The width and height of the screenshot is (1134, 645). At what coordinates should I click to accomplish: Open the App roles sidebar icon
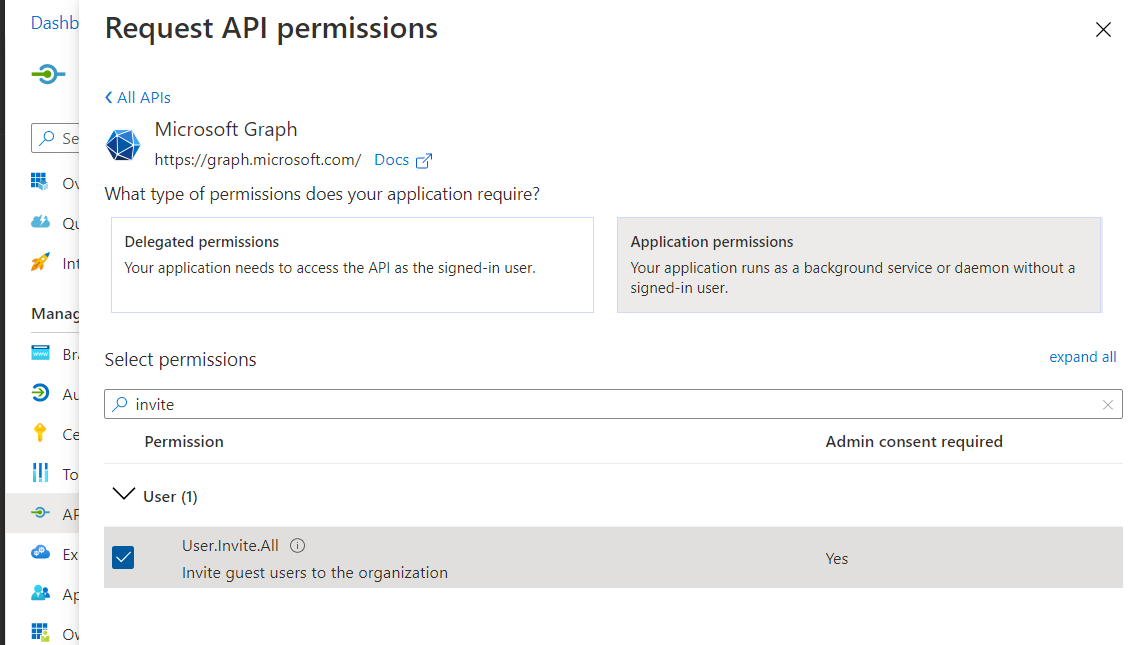[x=40, y=593]
